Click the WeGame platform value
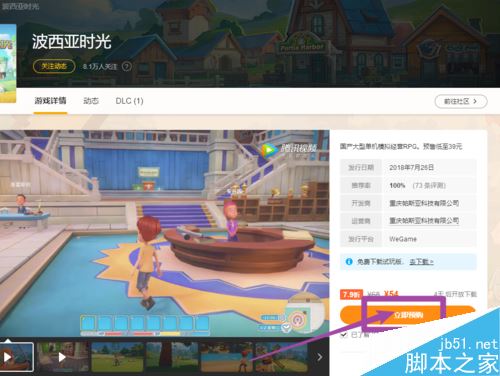500x376 pixels. 403,239
